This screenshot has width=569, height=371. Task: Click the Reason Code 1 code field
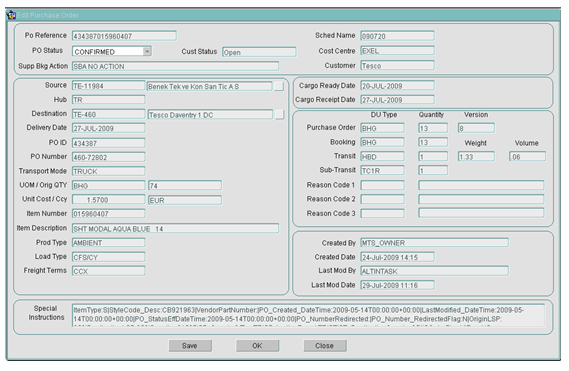pyautogui.click(x=382, y=185)
